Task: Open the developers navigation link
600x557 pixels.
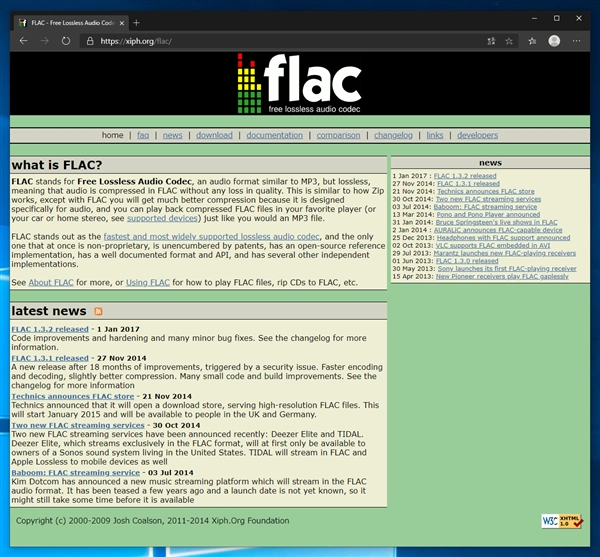Action: (478, 135)
